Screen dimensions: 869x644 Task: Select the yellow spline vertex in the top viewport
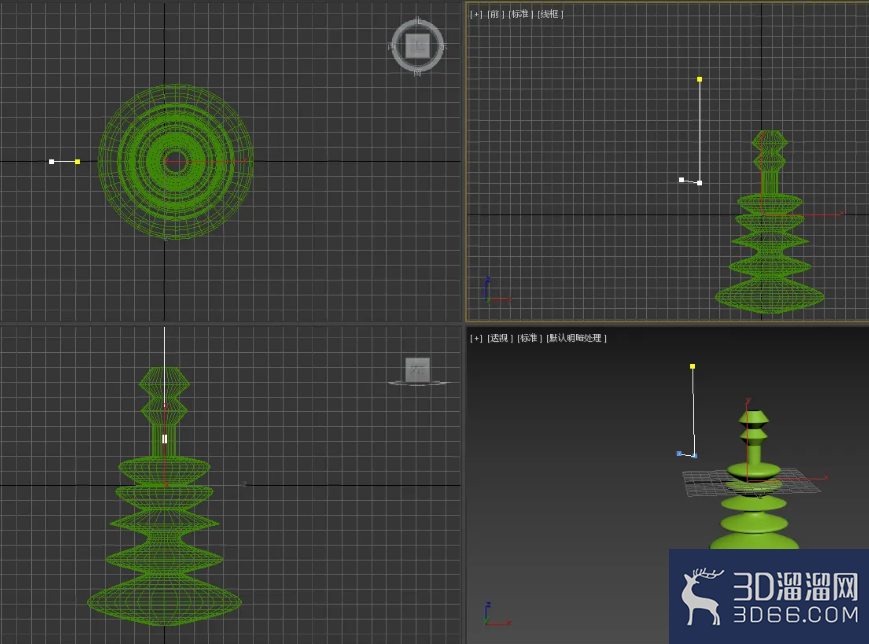click(x=78, y=162)
